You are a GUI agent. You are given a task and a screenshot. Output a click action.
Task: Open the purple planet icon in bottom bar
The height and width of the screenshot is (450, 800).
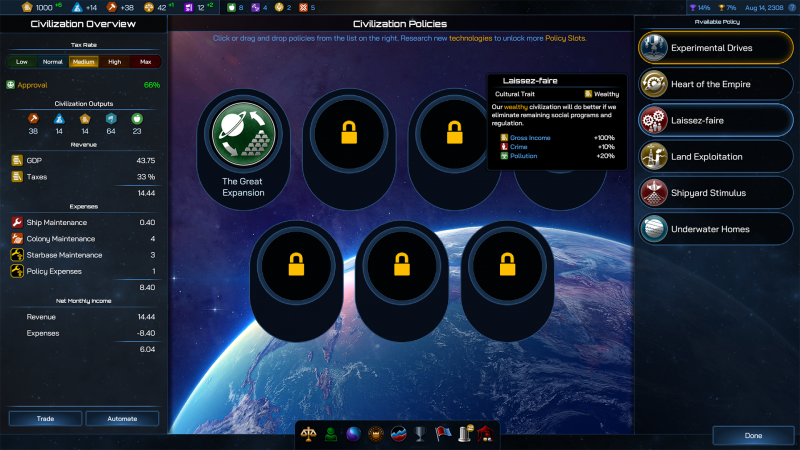coord(352,435)
